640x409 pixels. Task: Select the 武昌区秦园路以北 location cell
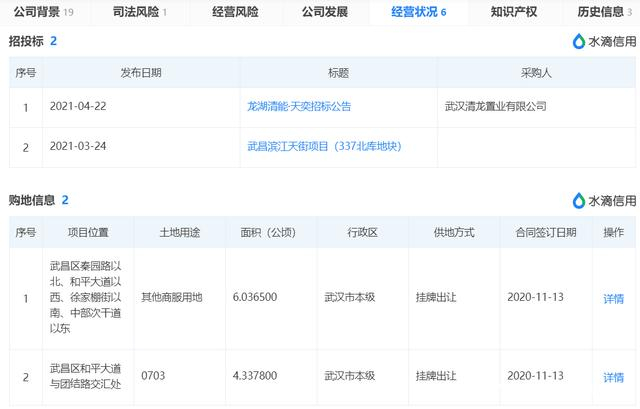(86, 297)
